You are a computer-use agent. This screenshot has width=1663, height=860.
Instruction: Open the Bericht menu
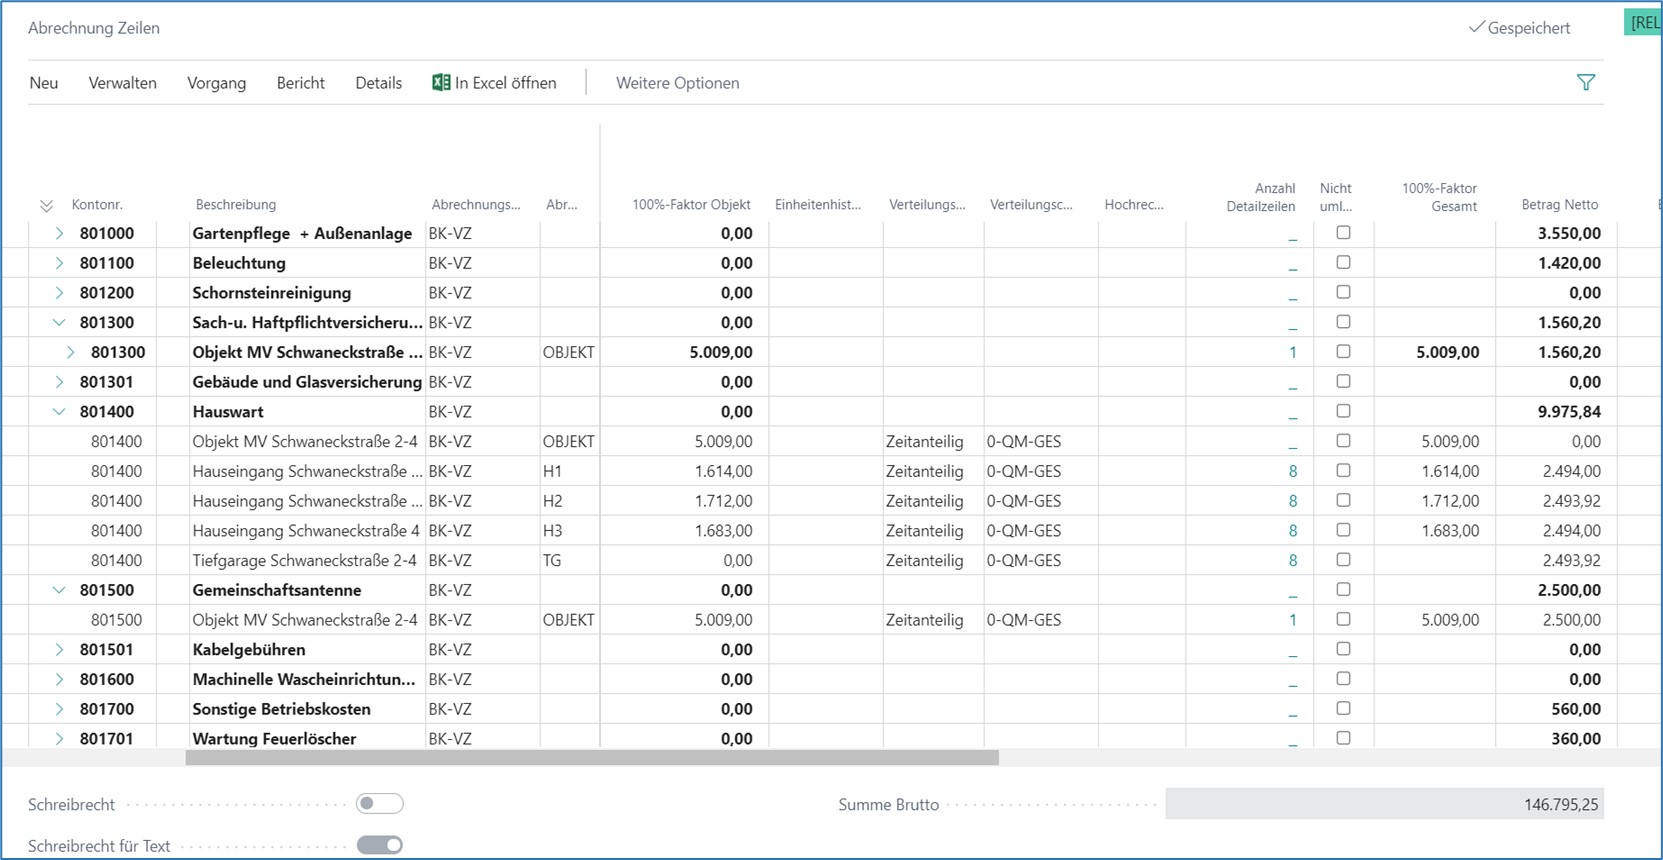tap(300, 83)
